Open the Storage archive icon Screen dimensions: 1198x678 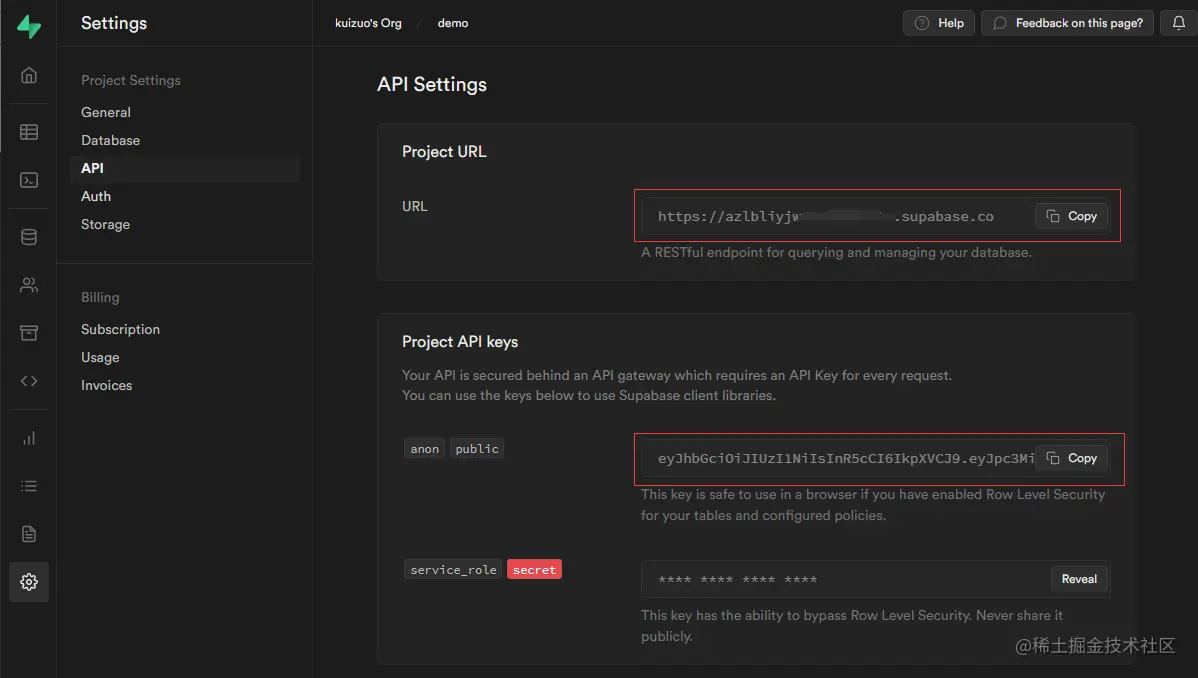pos(29,333)
